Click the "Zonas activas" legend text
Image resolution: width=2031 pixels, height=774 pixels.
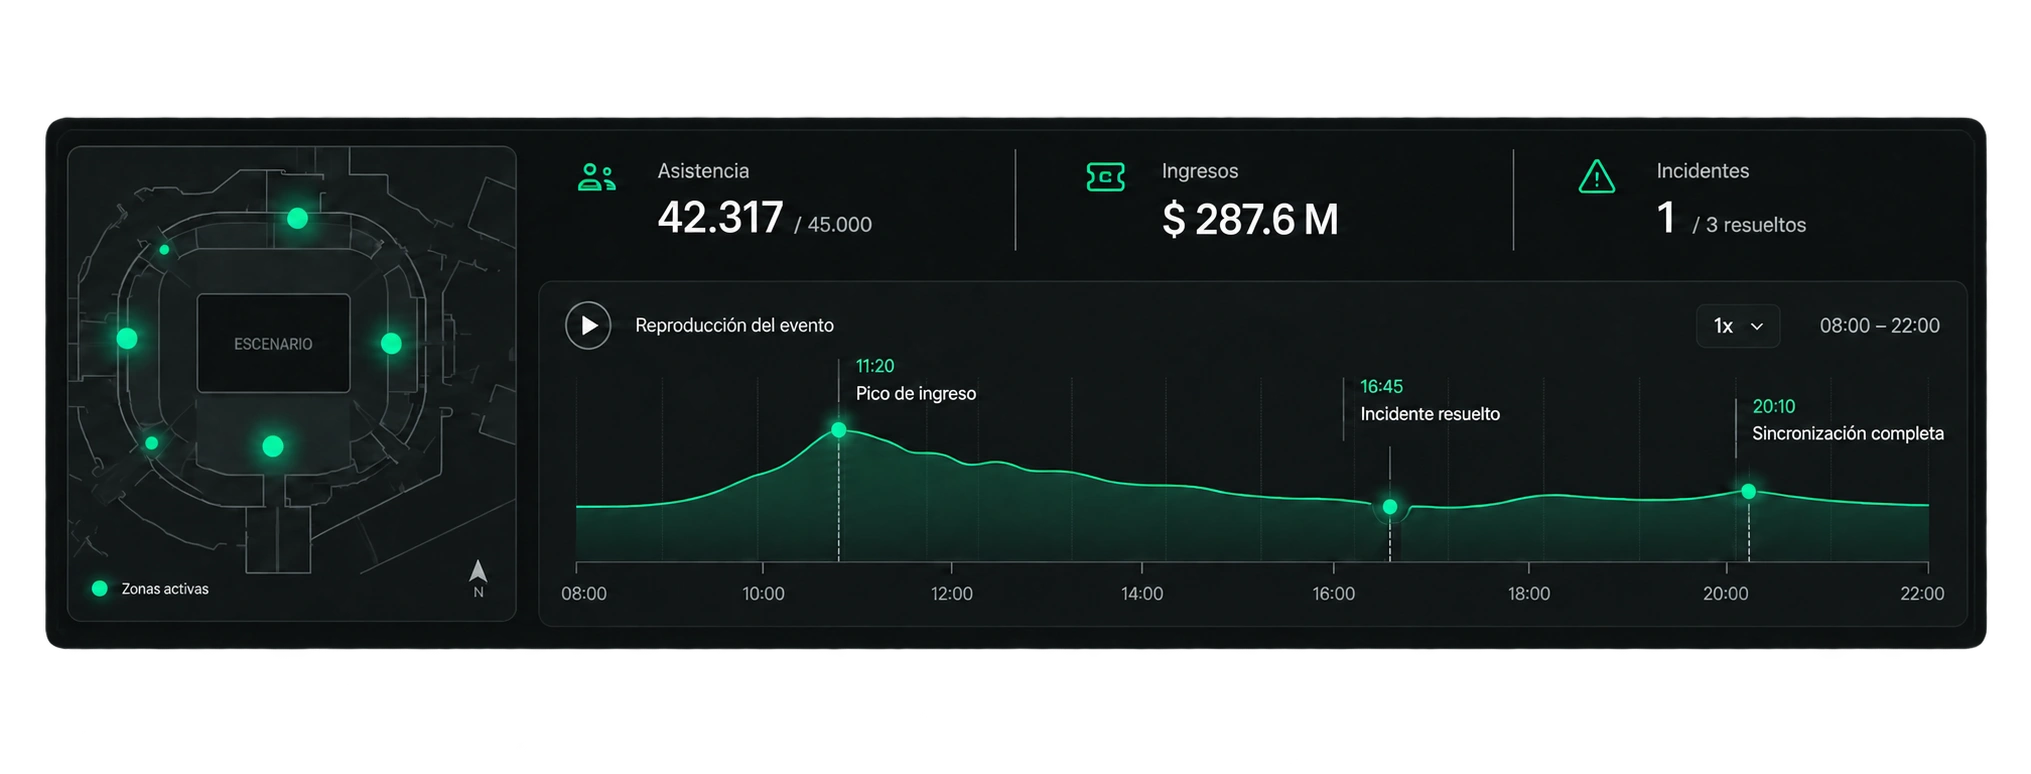pos(165,589)
